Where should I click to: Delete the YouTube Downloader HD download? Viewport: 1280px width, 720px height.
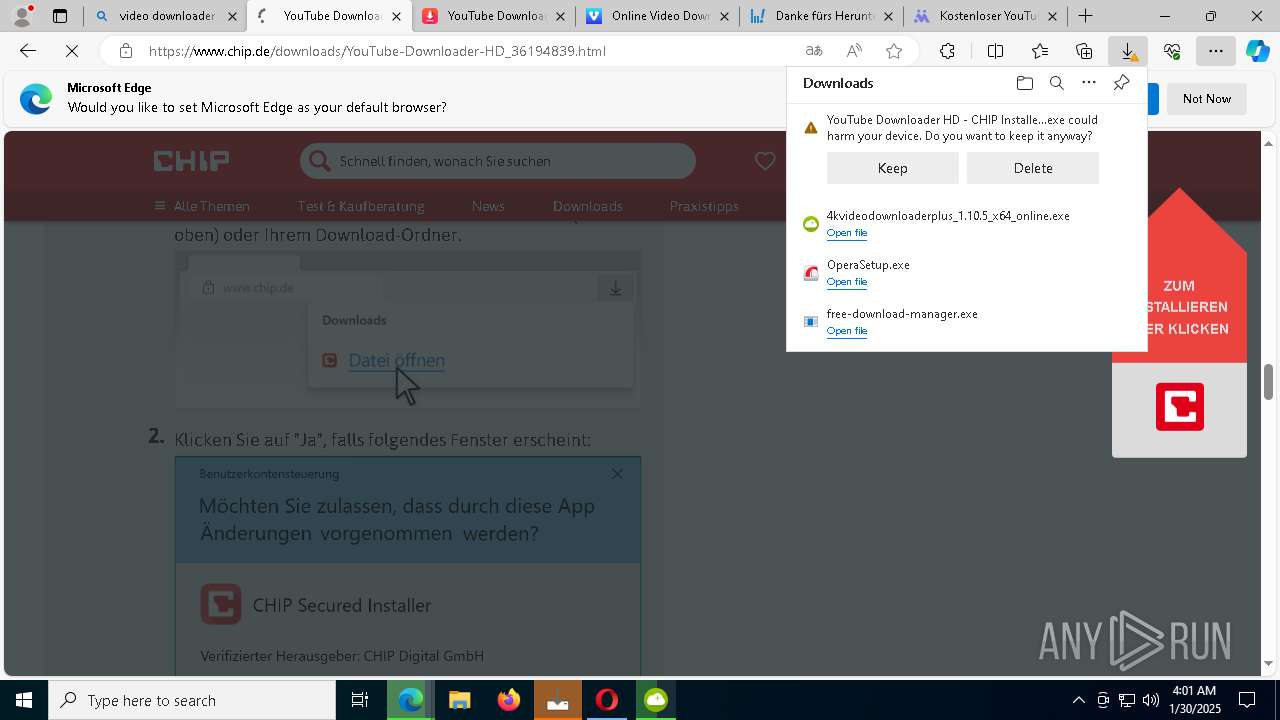tap(1033, 168)
